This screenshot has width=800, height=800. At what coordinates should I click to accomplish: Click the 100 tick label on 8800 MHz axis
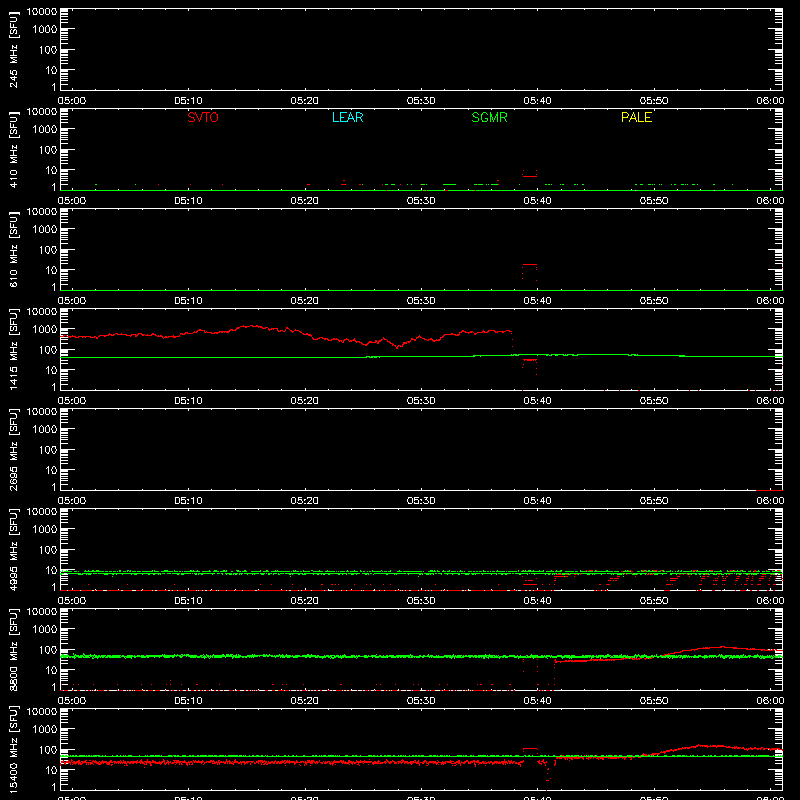click(48, 650)
